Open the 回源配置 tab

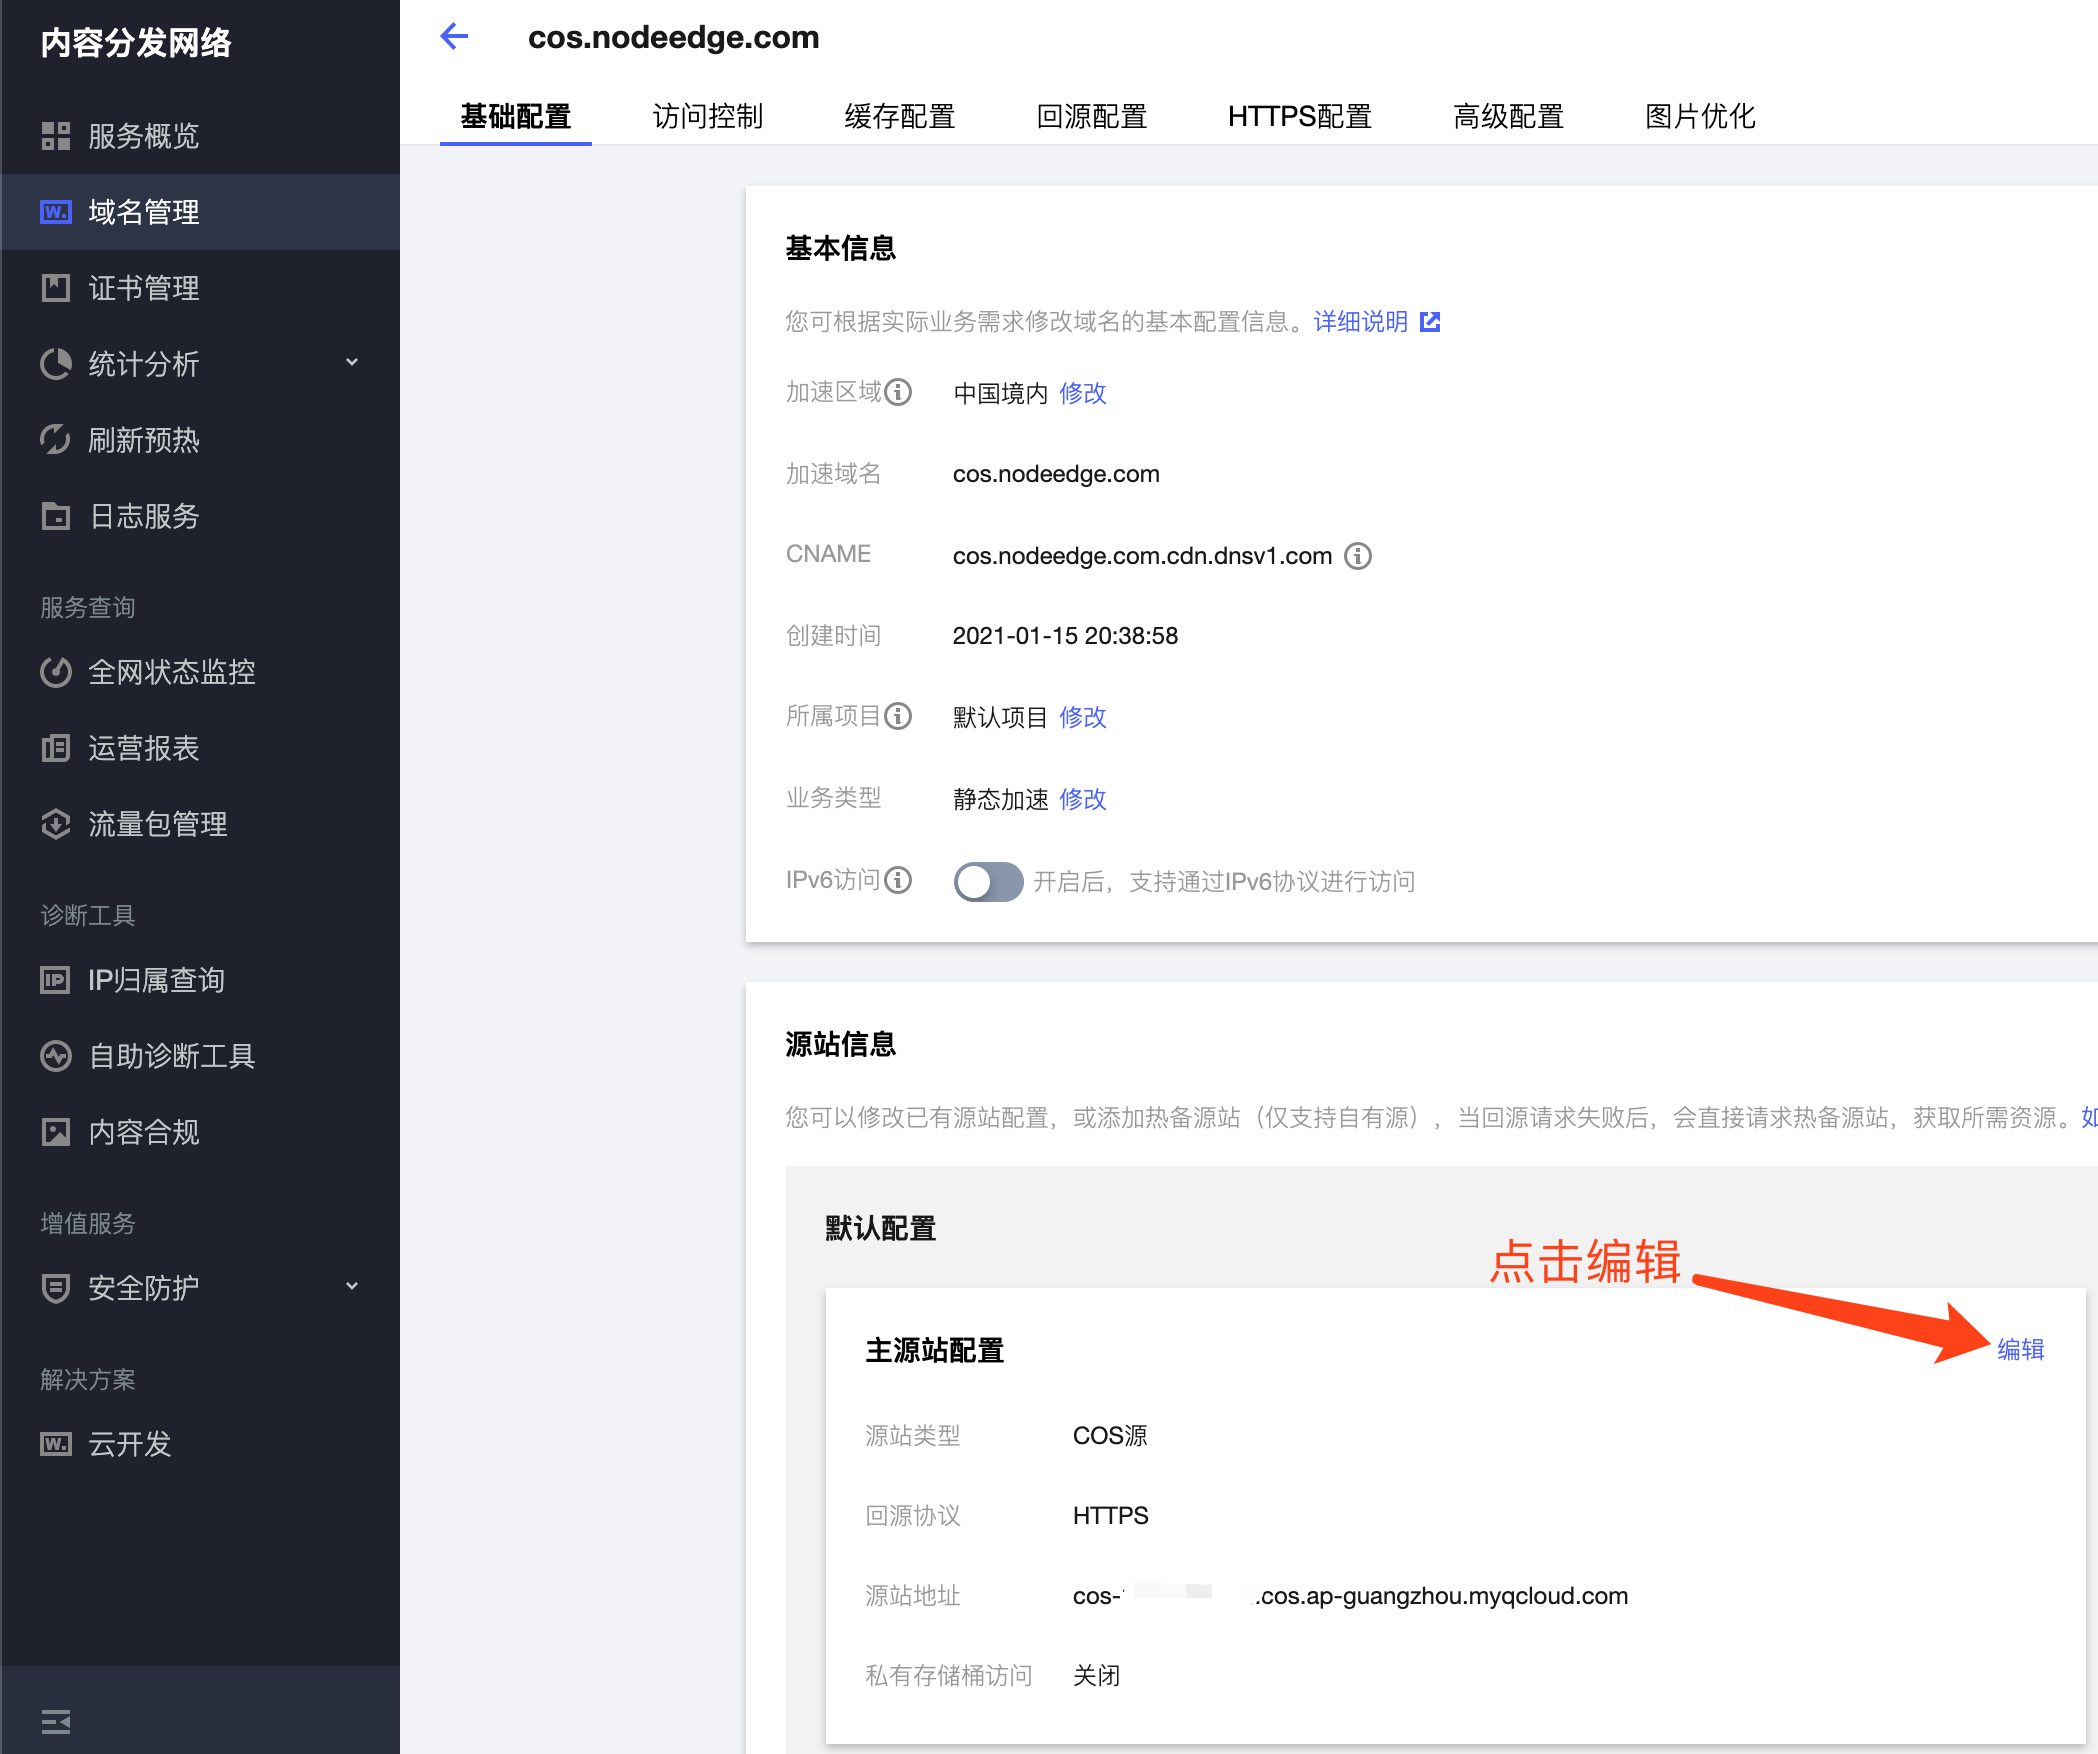[1092, 117]
